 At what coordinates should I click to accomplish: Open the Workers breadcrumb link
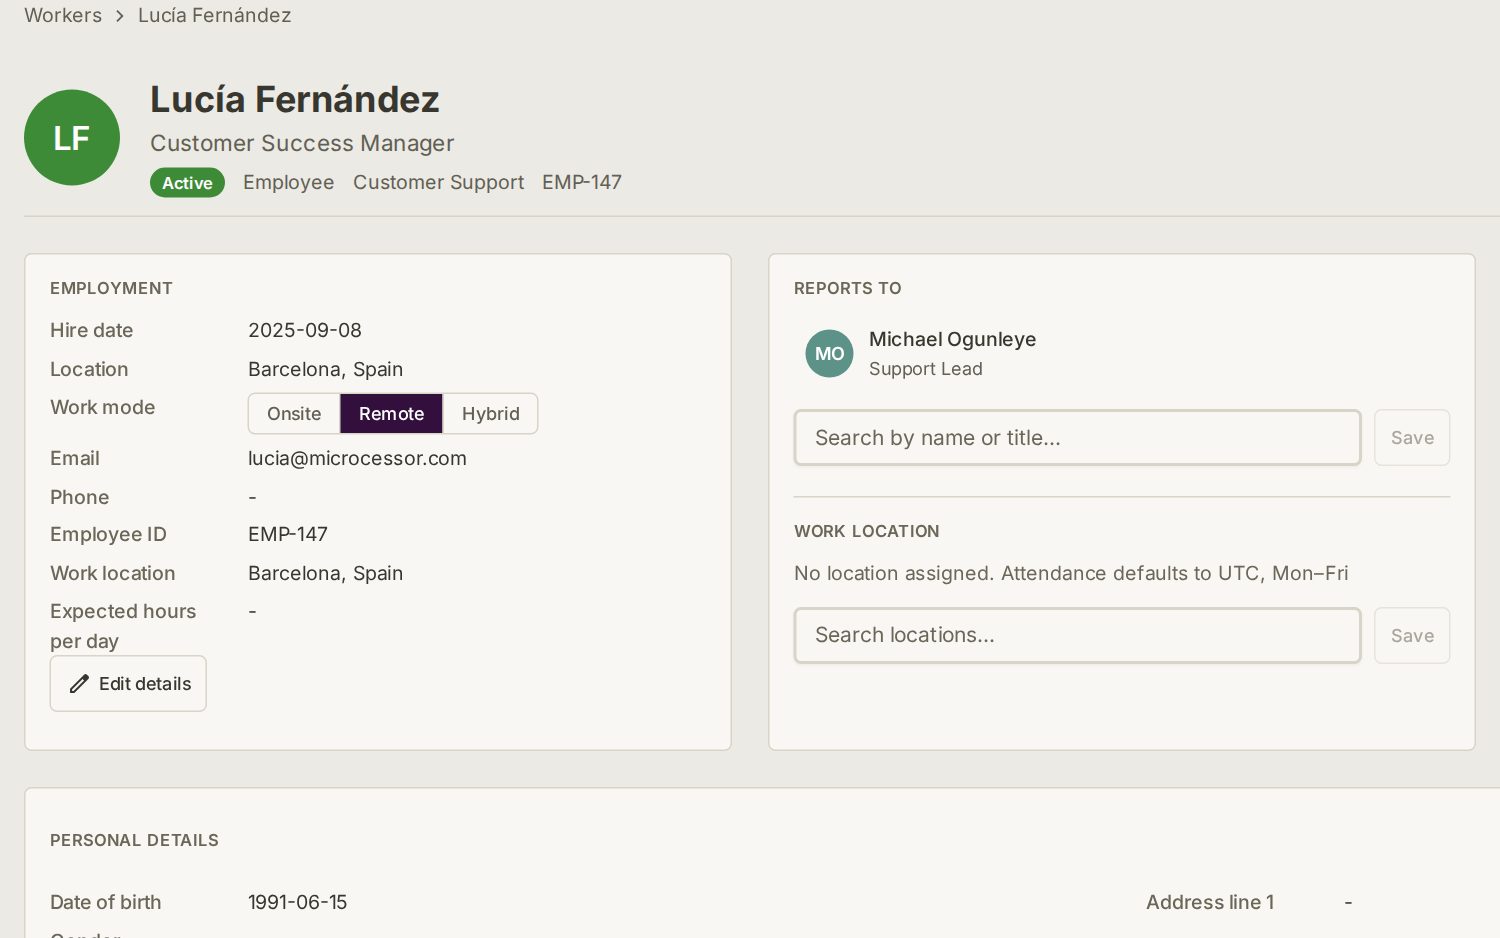(63, 15)
